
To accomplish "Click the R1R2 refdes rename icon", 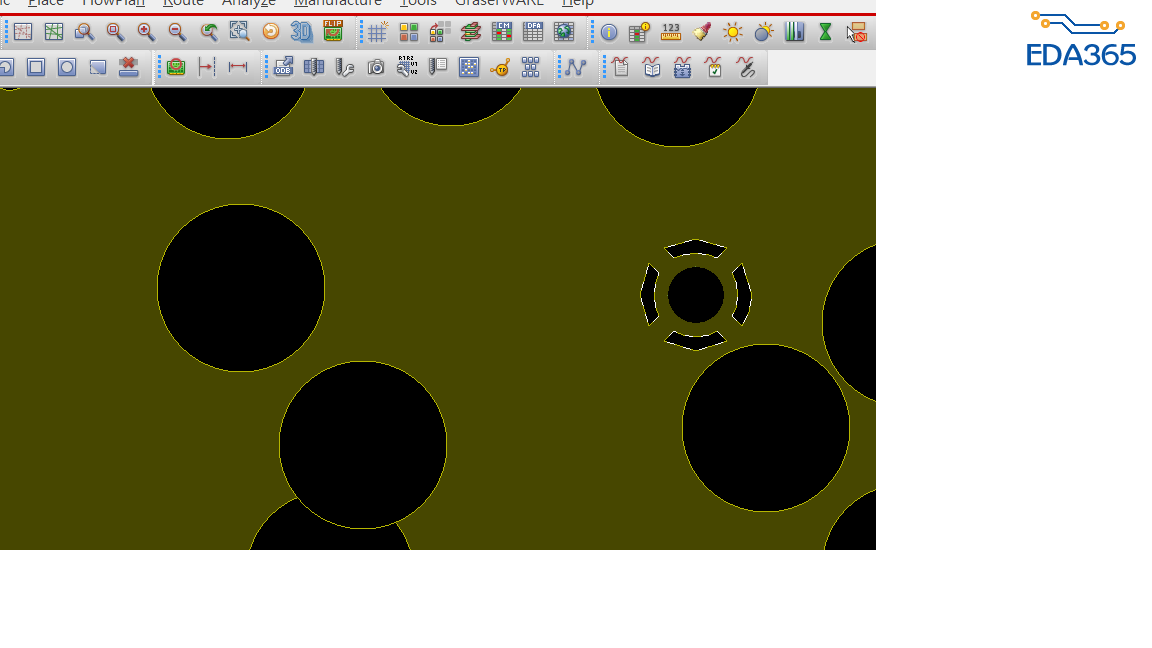I will [x=407, y=67].
